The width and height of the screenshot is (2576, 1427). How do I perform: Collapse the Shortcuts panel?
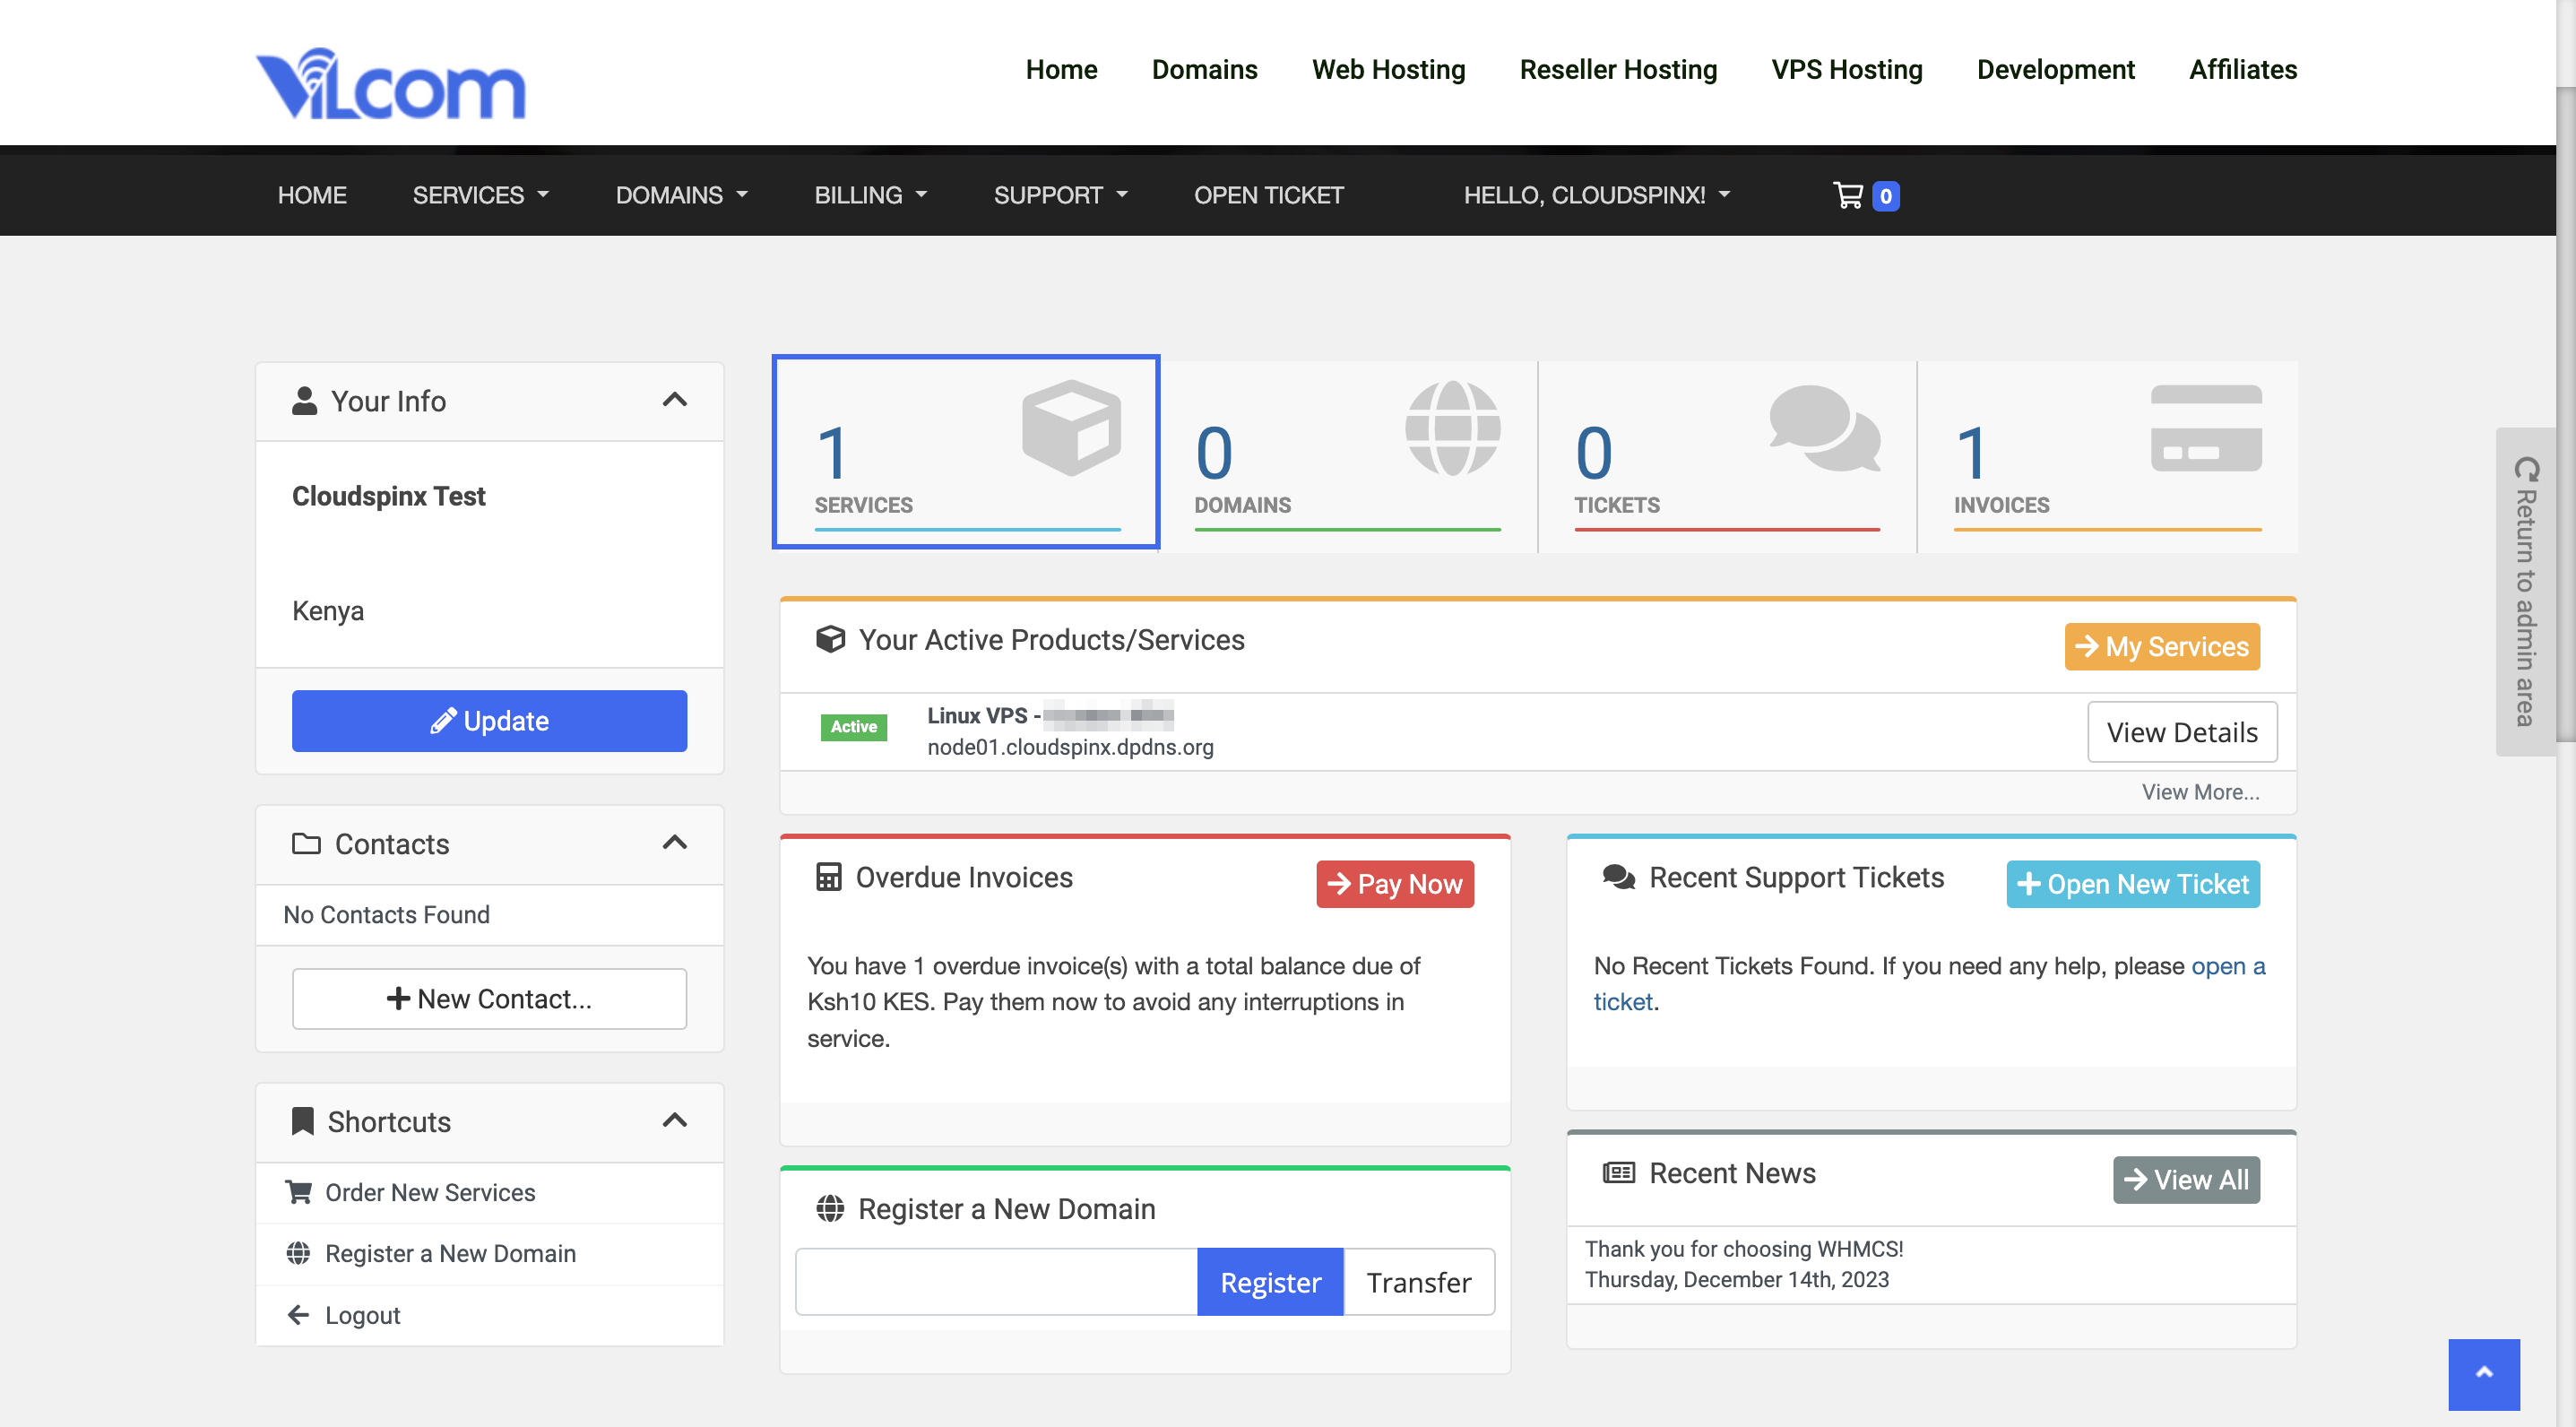click(675, 1121)
